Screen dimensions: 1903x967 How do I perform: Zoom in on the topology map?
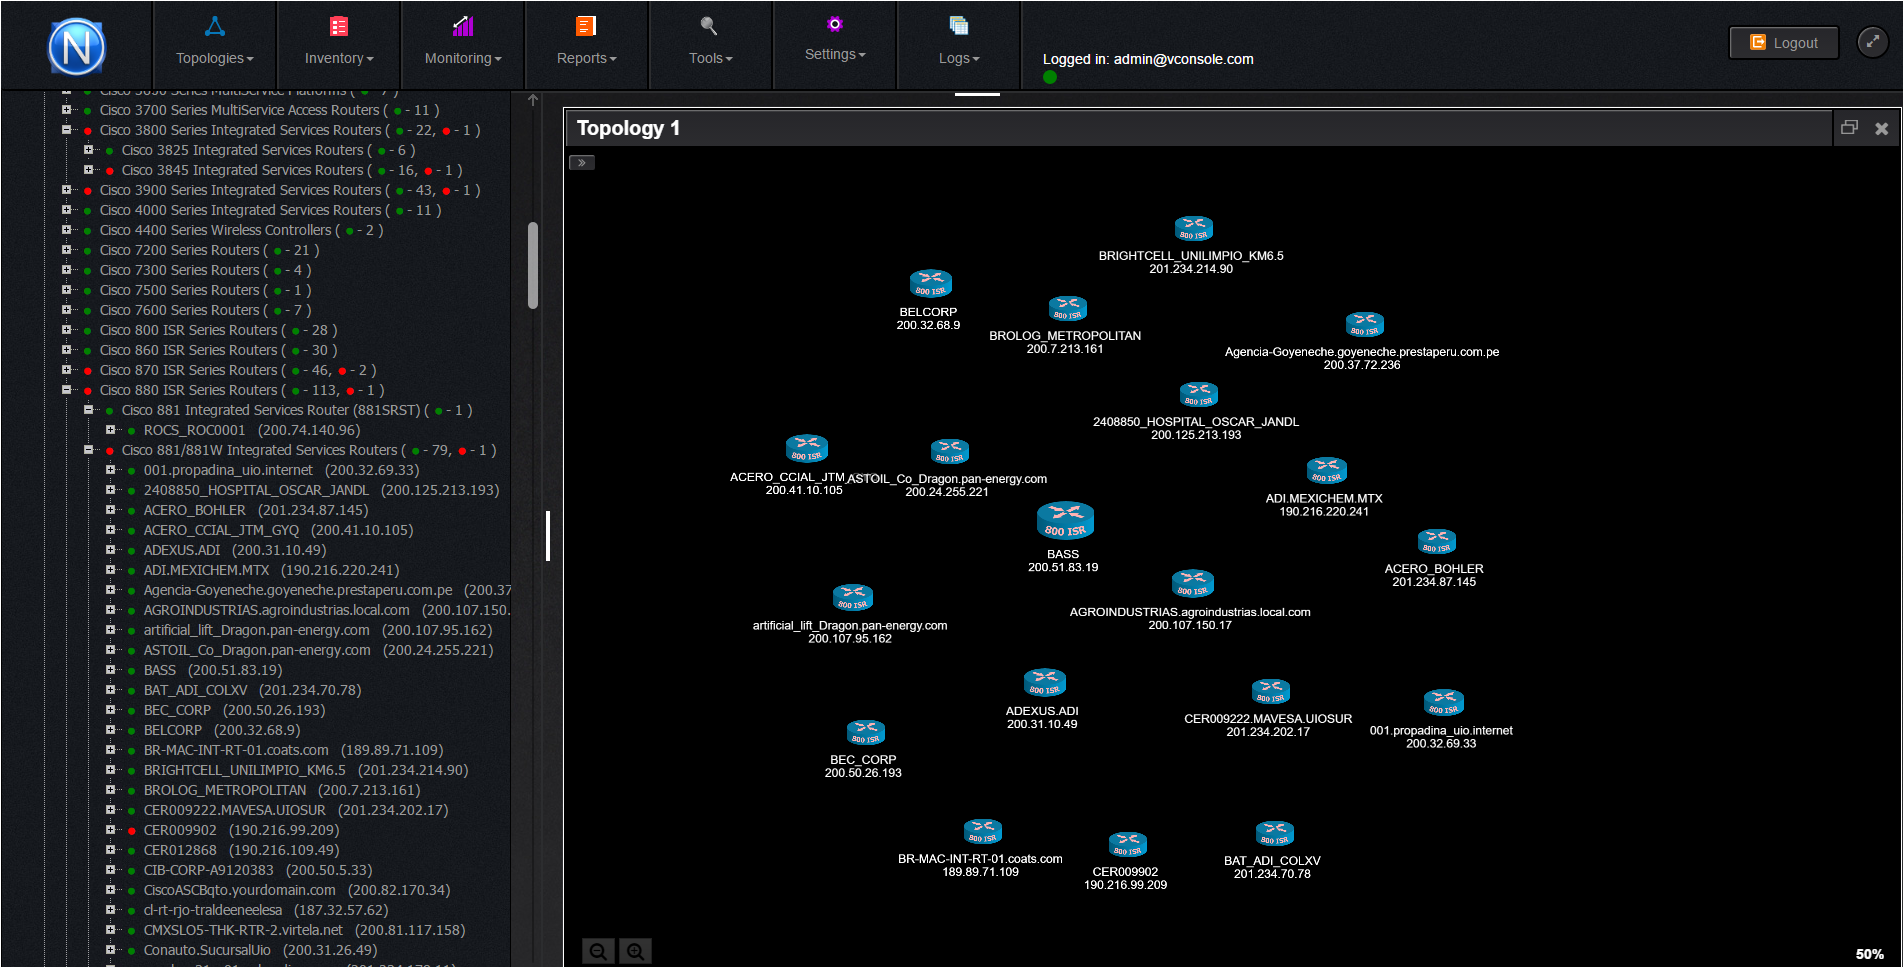[635, 952]
